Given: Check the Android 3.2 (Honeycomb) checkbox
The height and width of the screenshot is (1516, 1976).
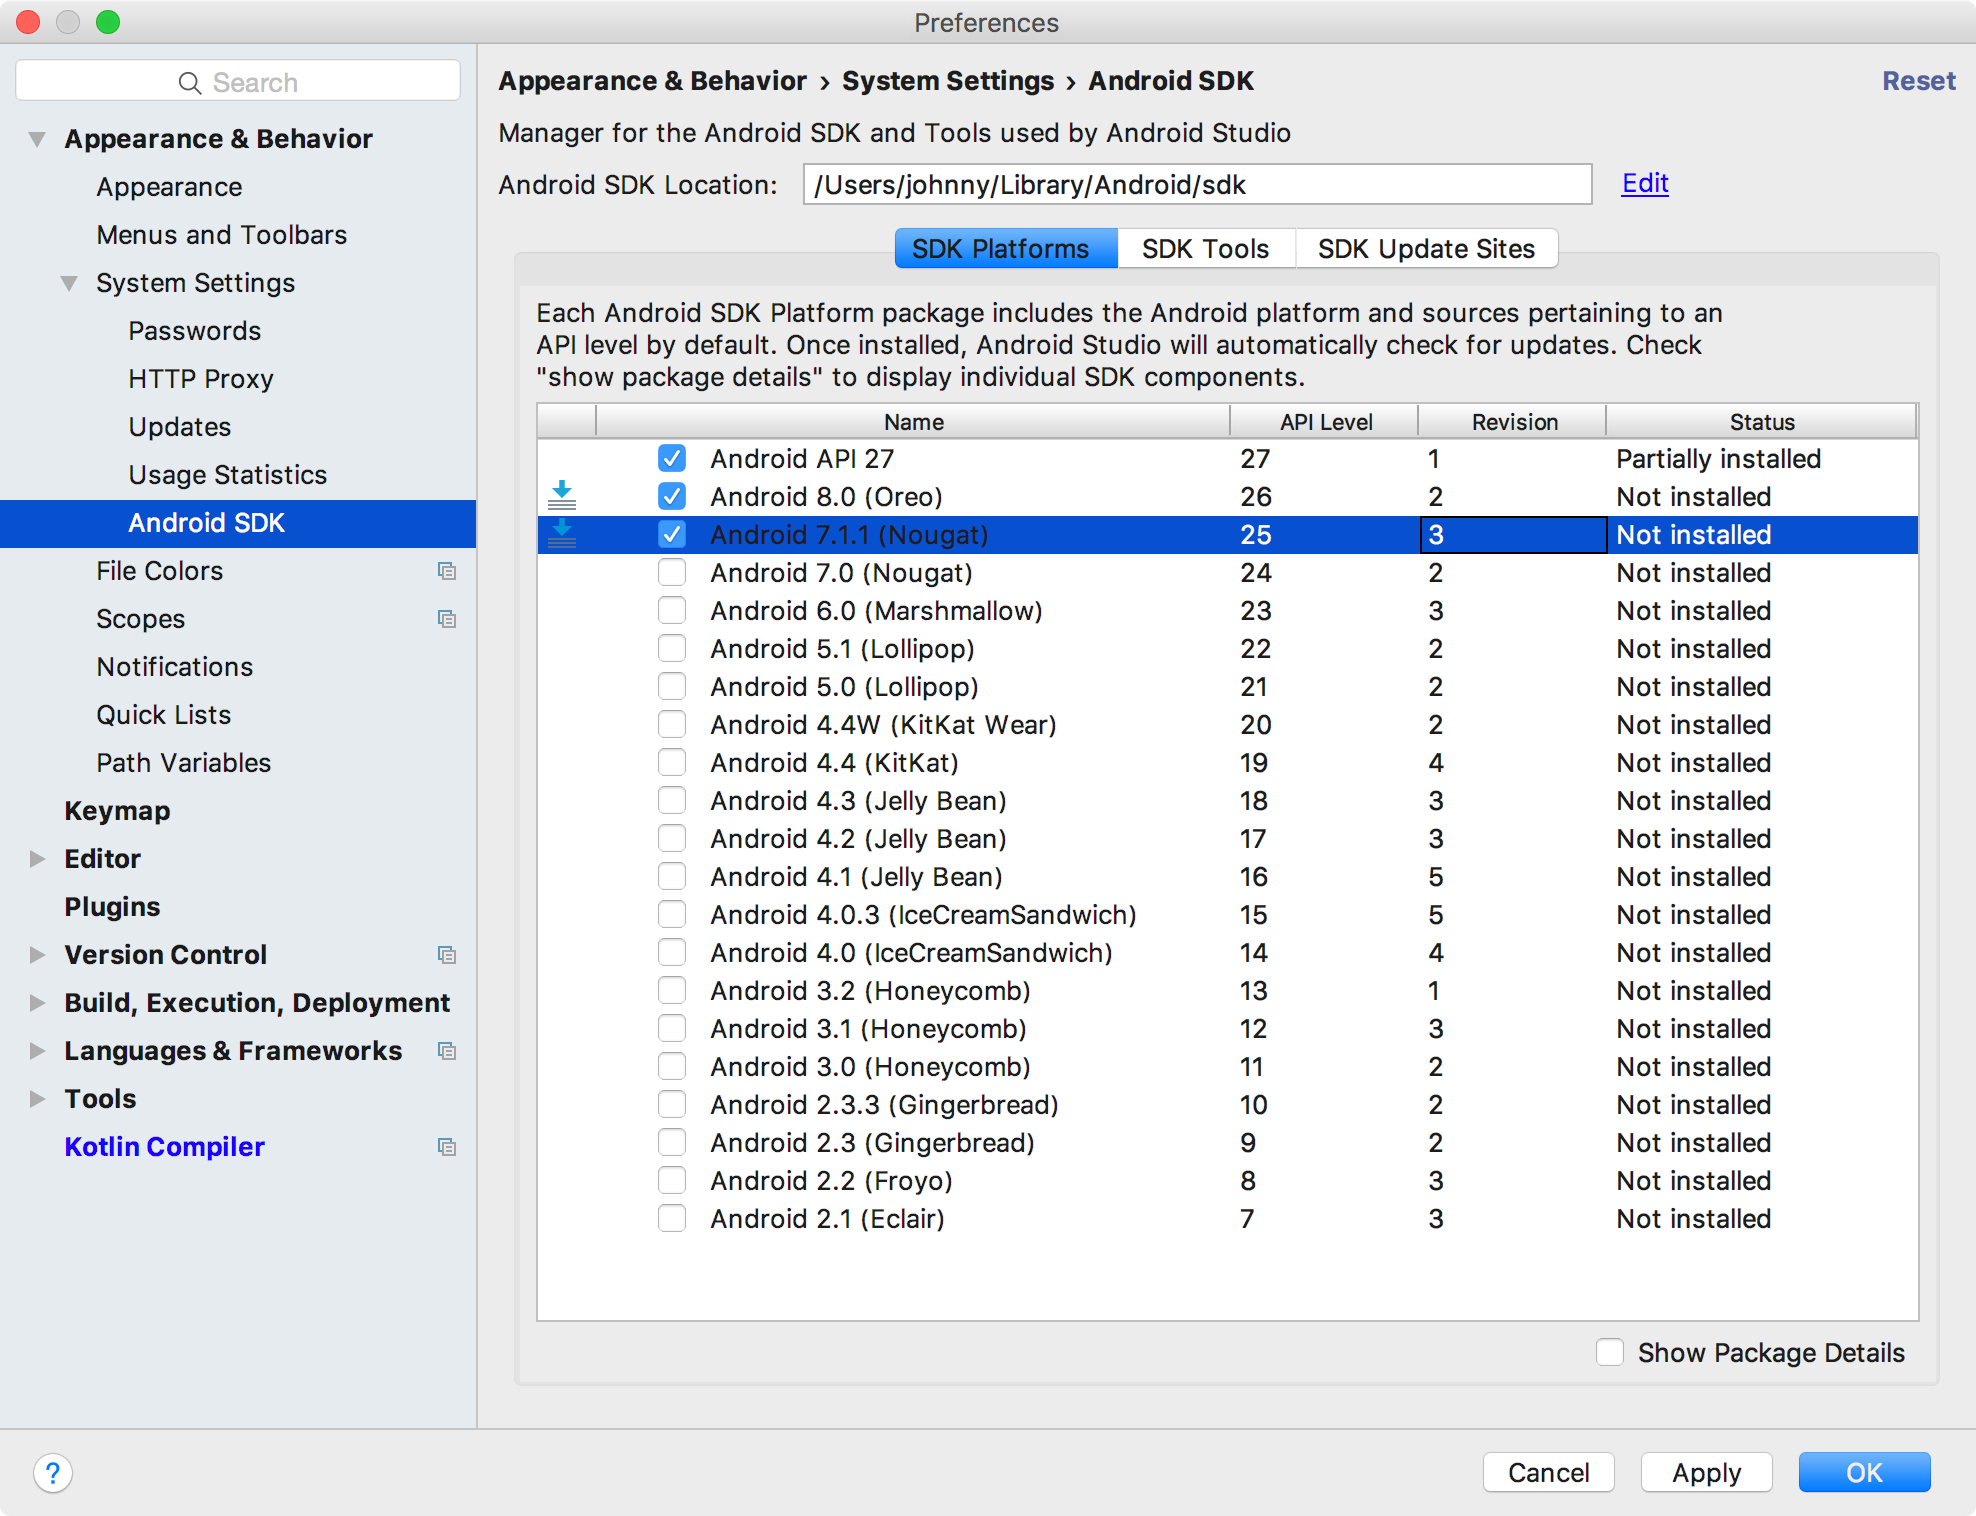Looking at the screenshot, I should (x=672, y=990).
